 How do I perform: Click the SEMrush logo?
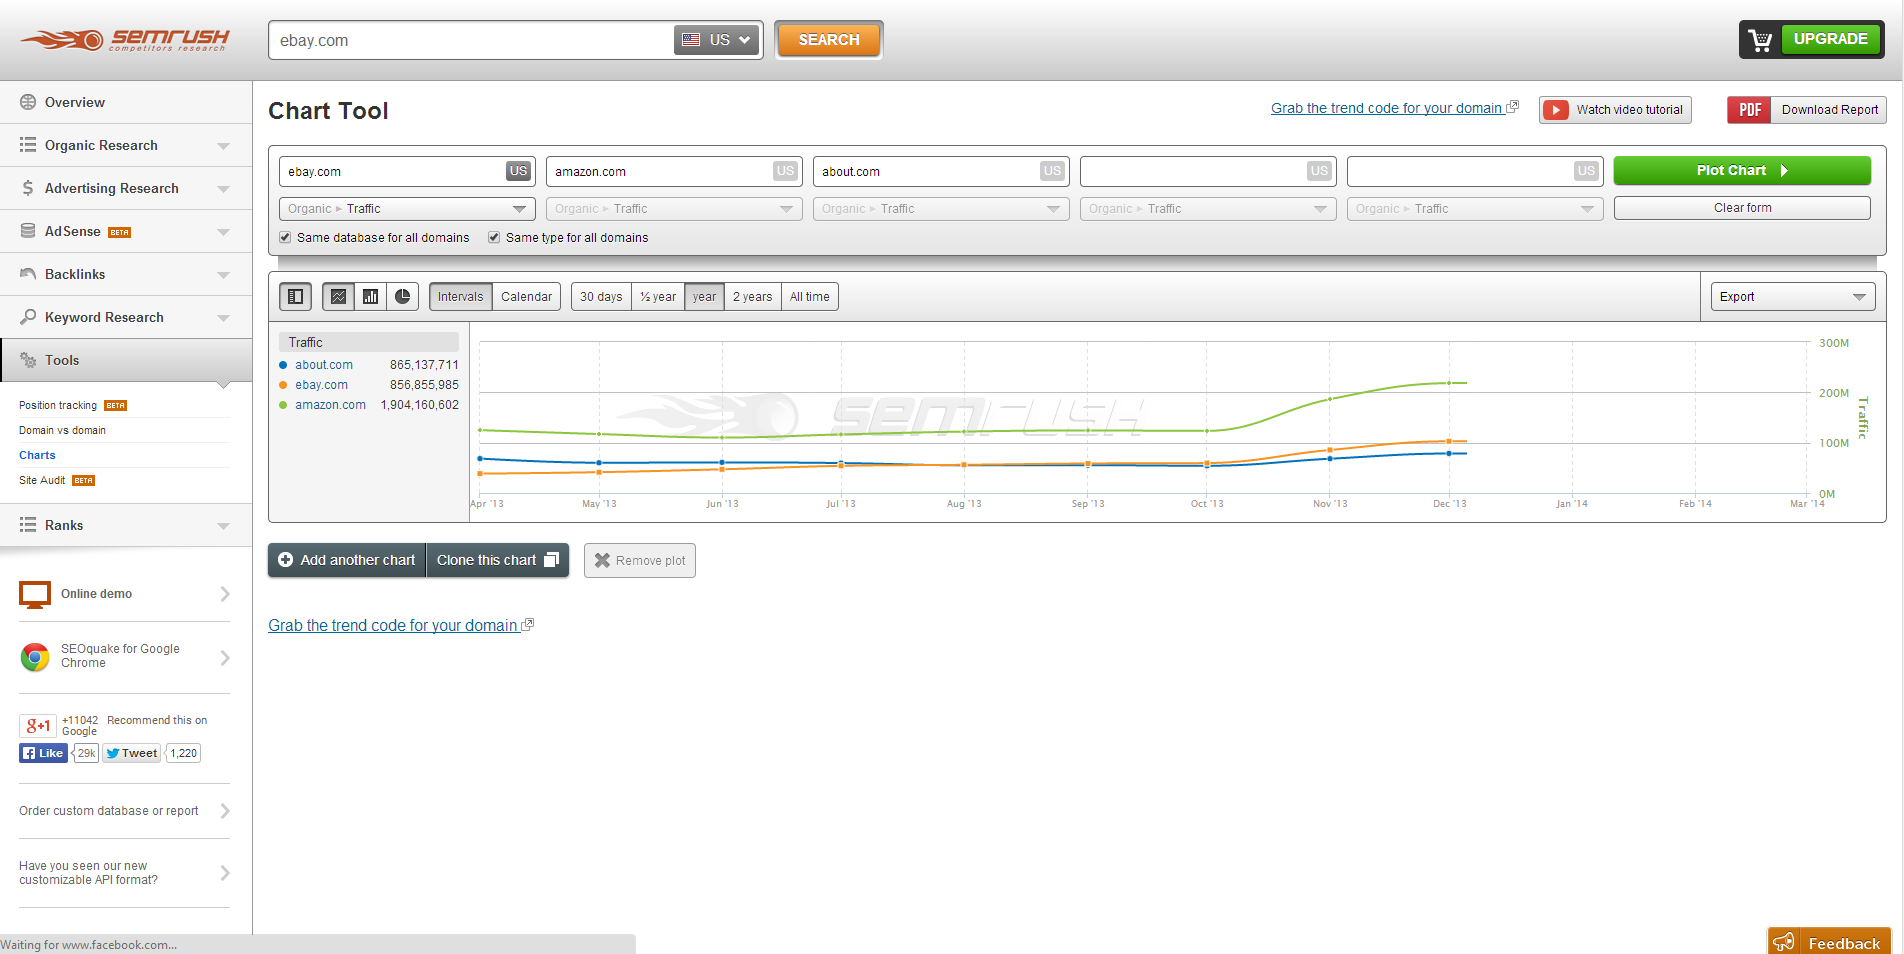pos(125,40)
